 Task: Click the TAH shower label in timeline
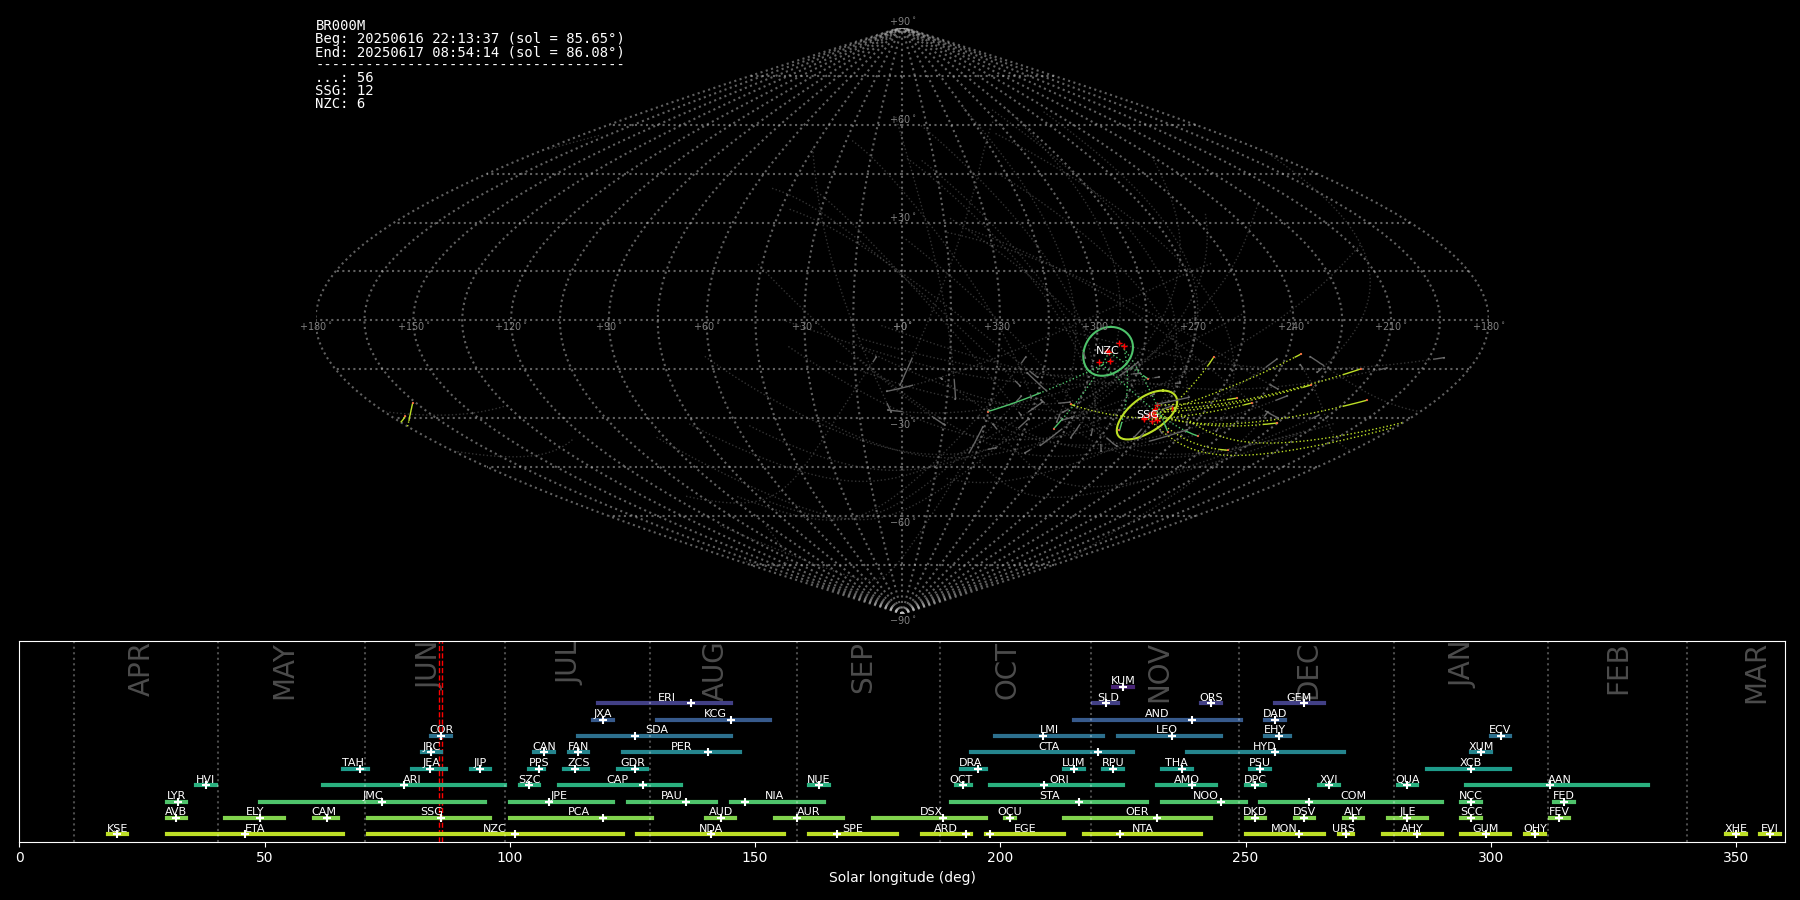(x=353, y=763)
